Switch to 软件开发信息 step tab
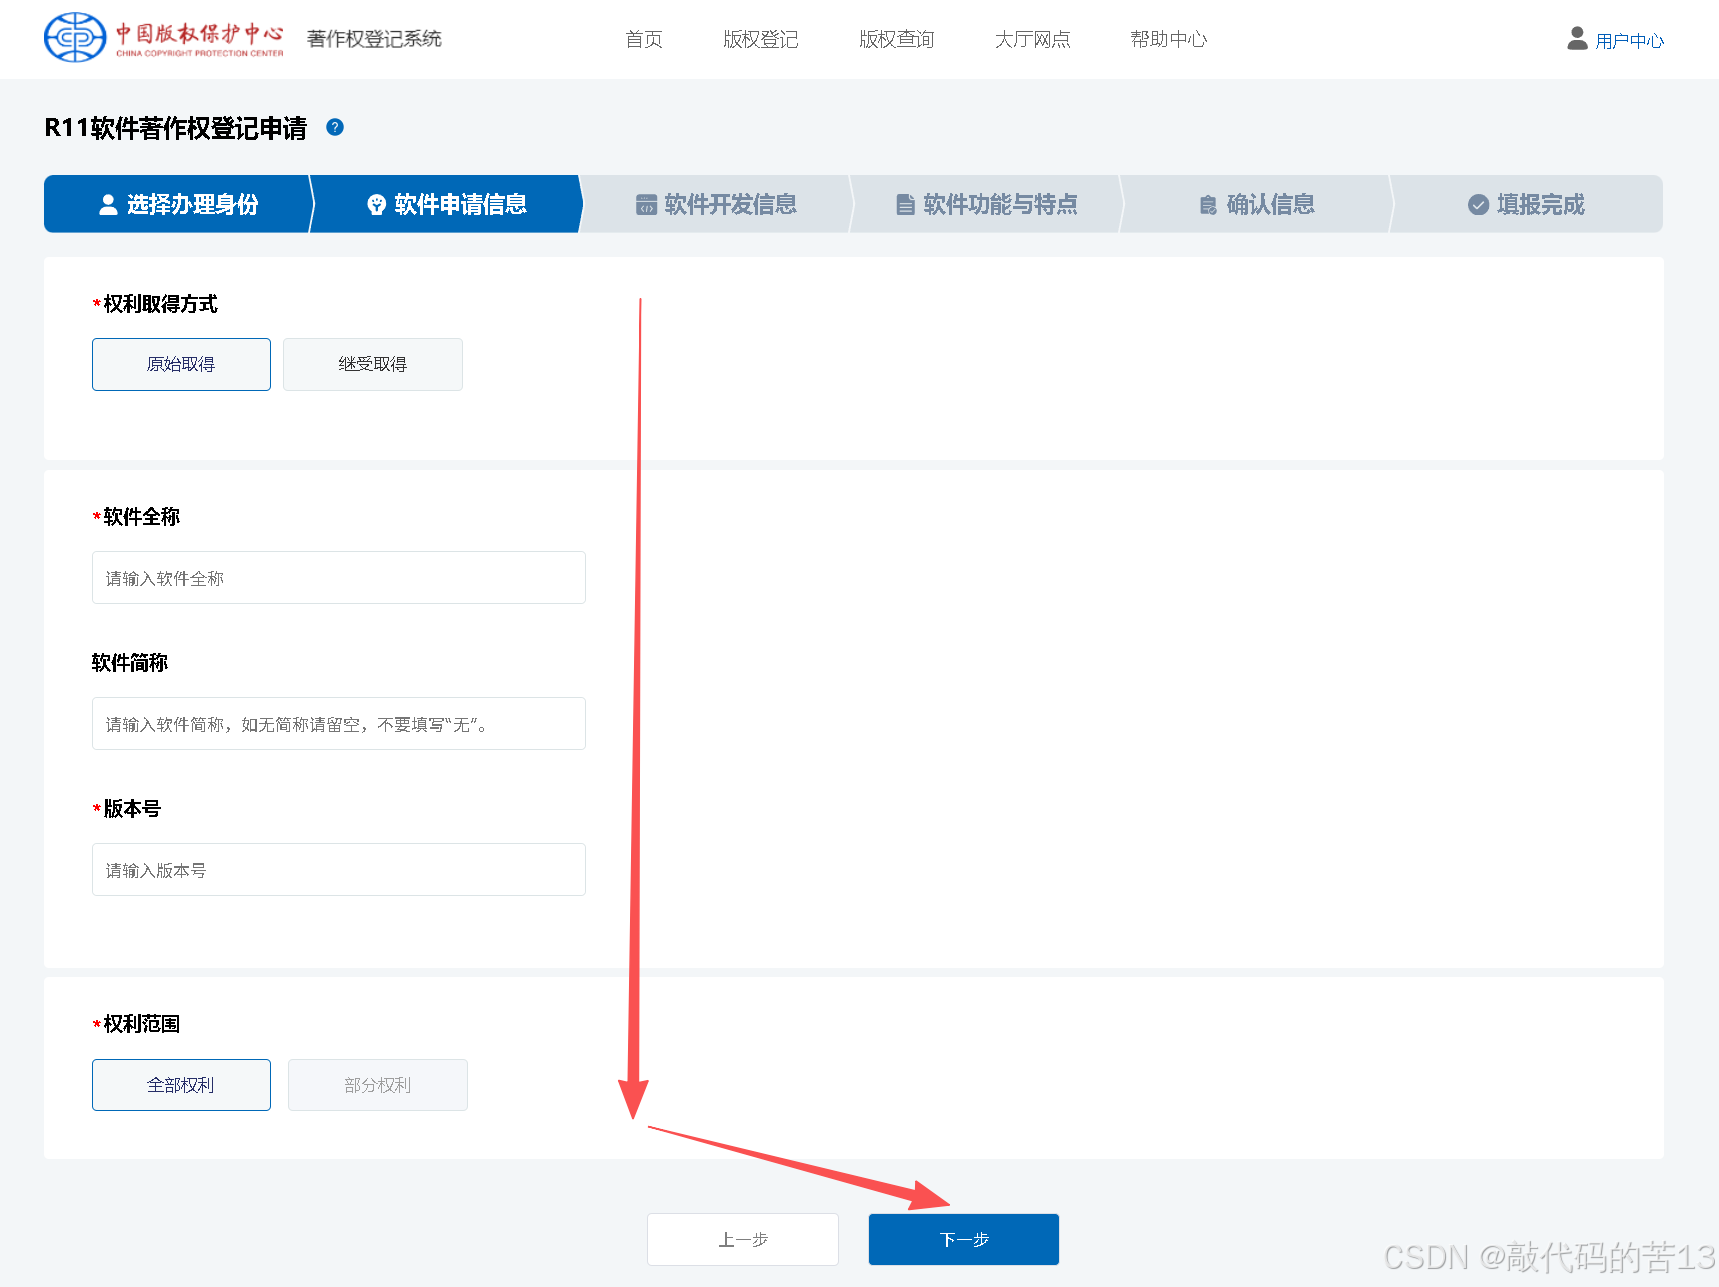The height and width of the screenshot is (1287, 1719). tap(717, 204)
